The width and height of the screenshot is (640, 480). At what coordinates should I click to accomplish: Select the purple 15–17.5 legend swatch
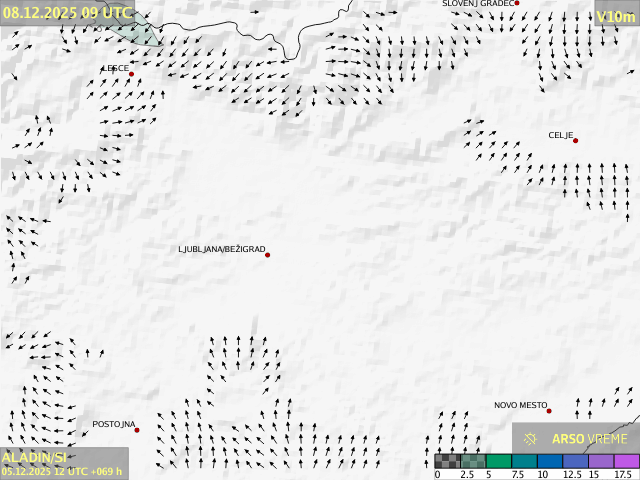(x=600, y=461)
